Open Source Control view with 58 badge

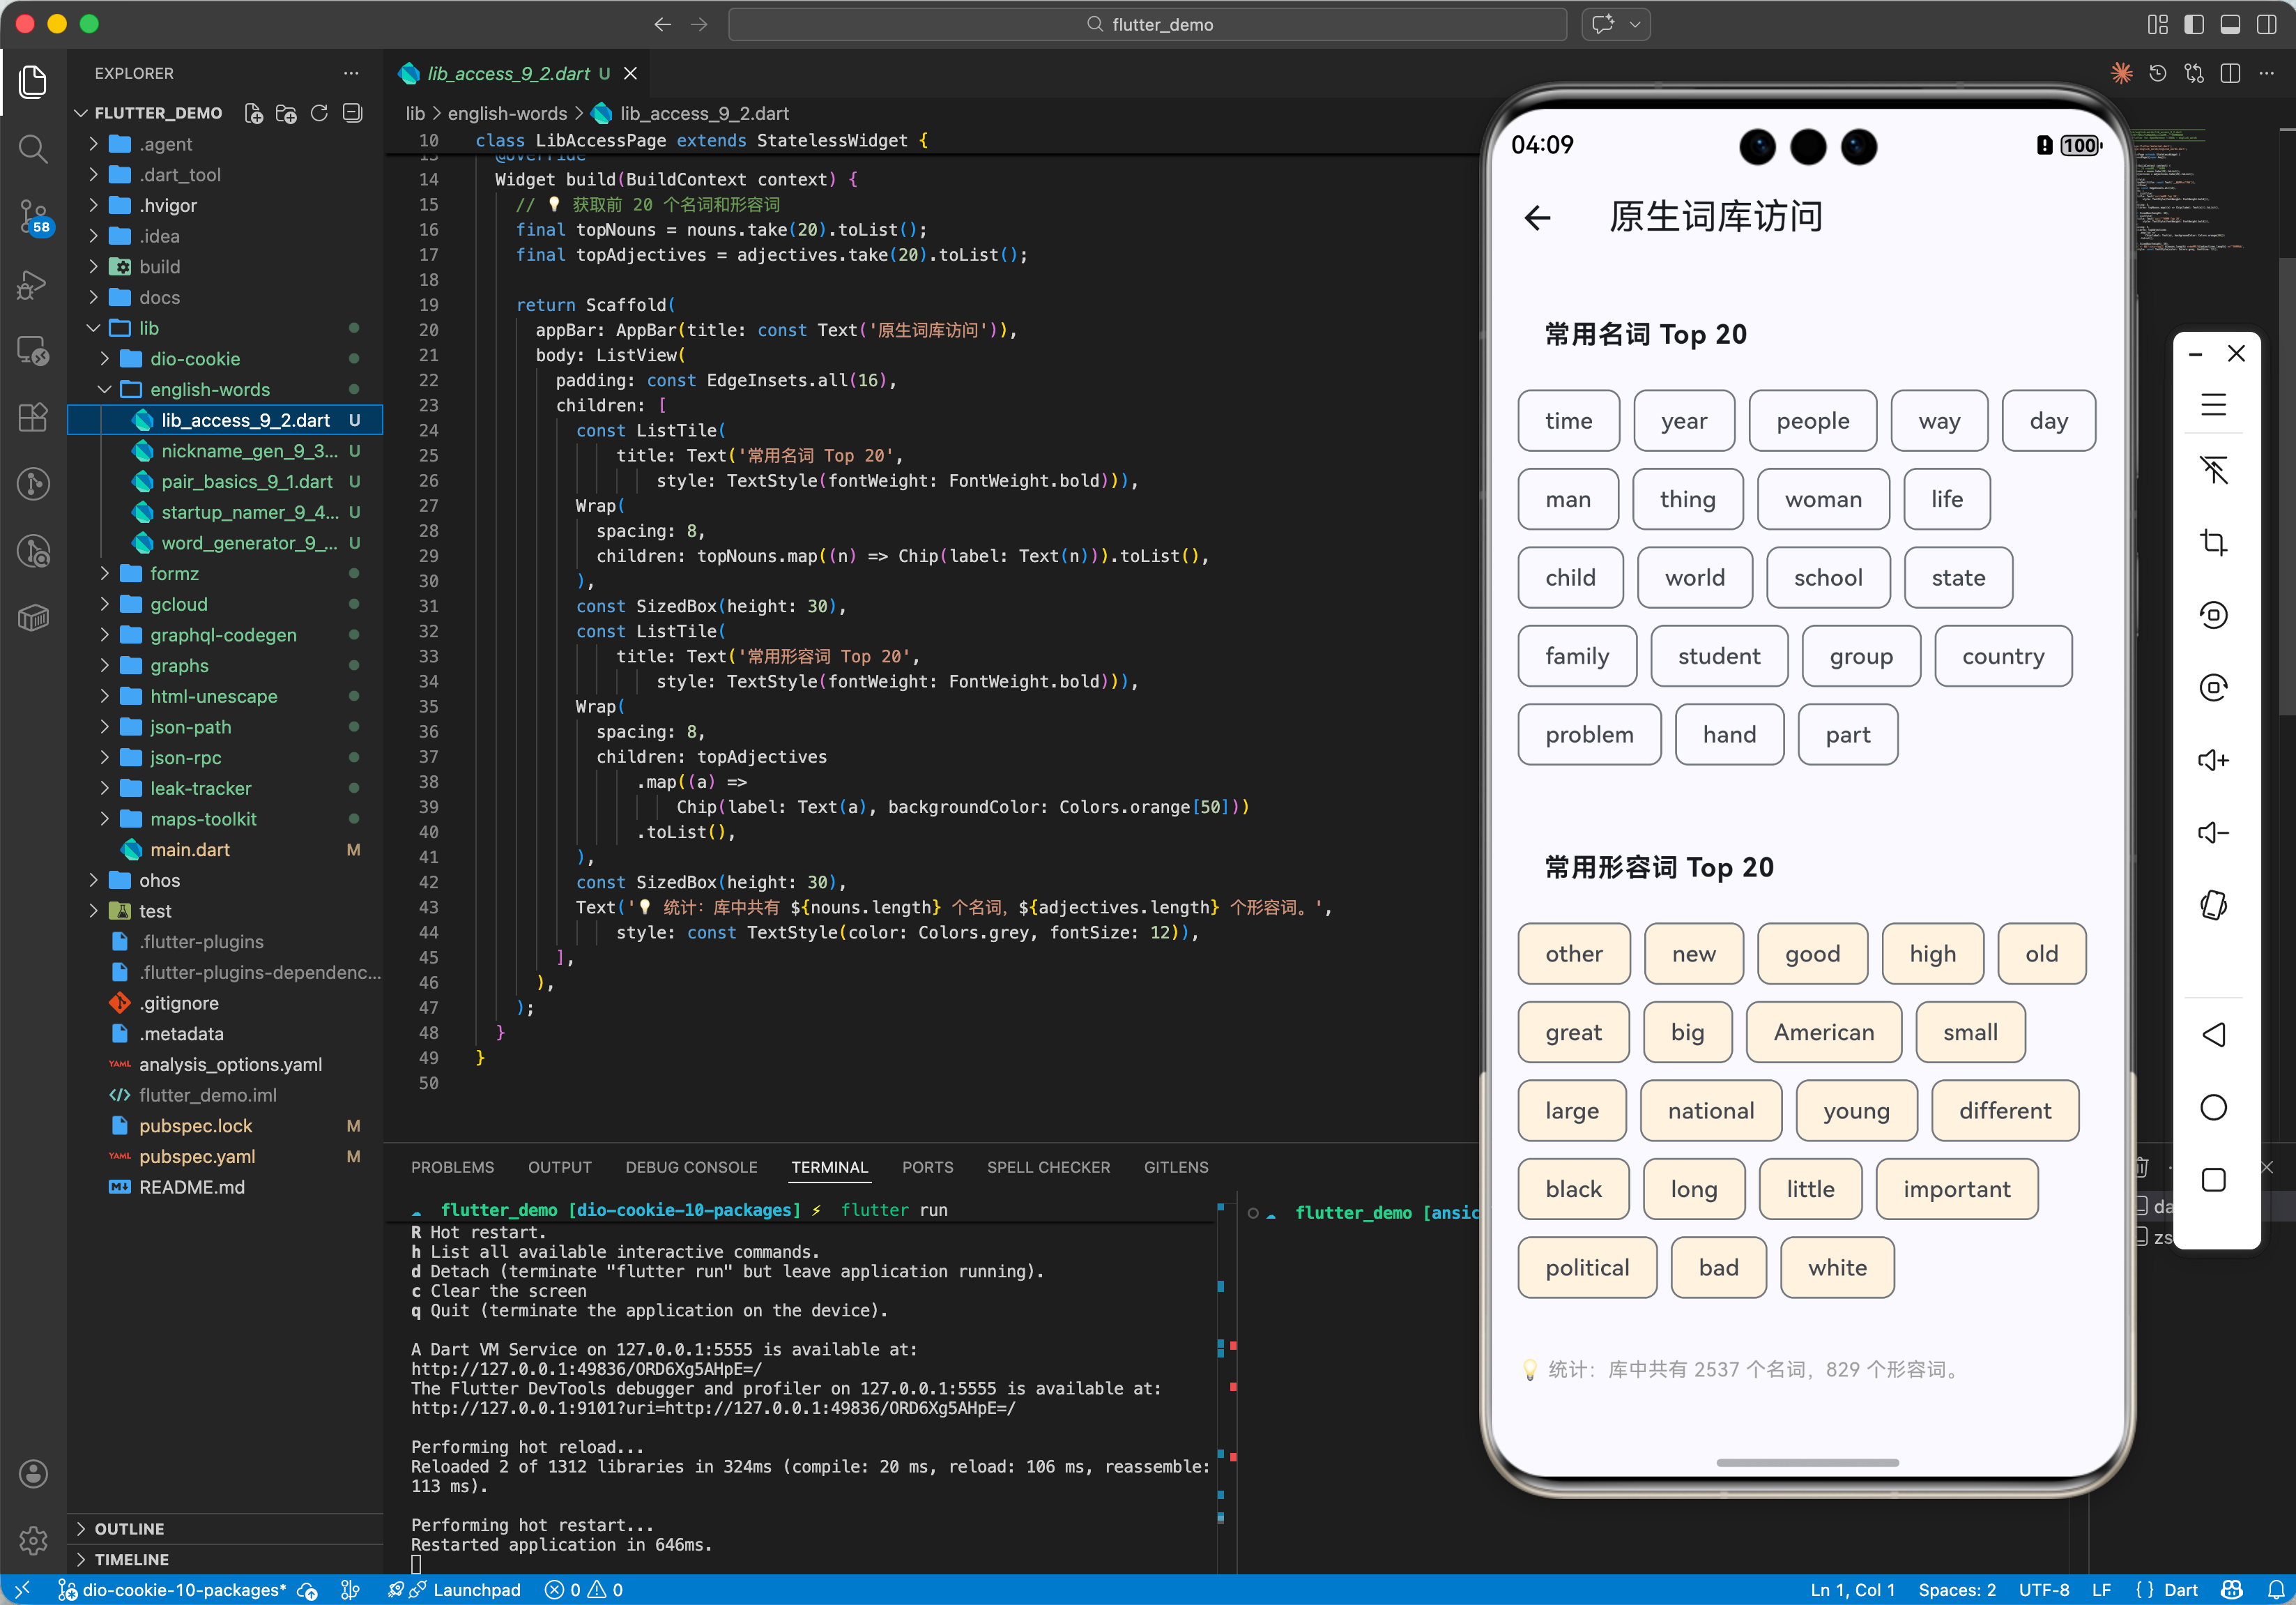33,215
